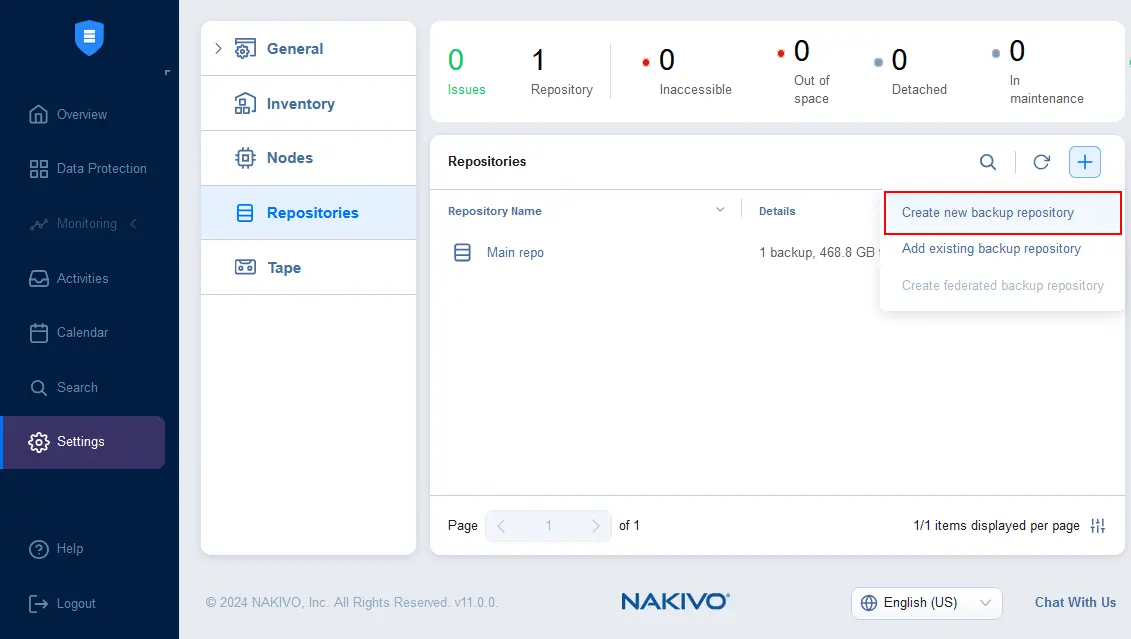The height and width of the screenshot is (639, 1131).
Task: Click the Settings gear icon
Action: (38, 442)
